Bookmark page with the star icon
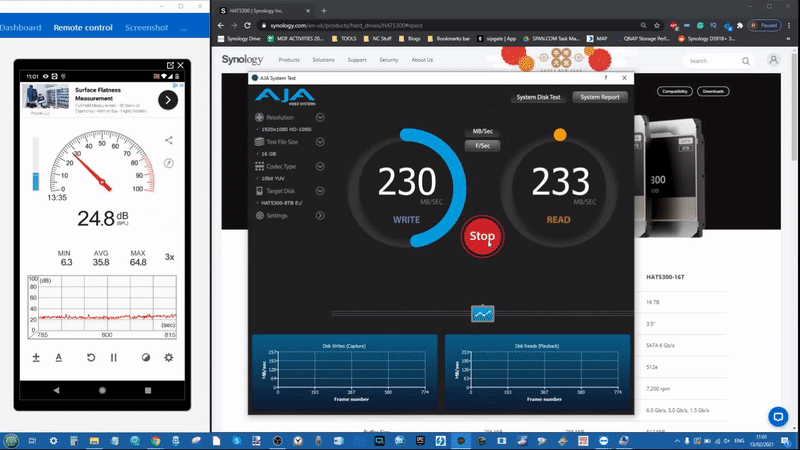800x450 pixels. [x=657, y=26]
